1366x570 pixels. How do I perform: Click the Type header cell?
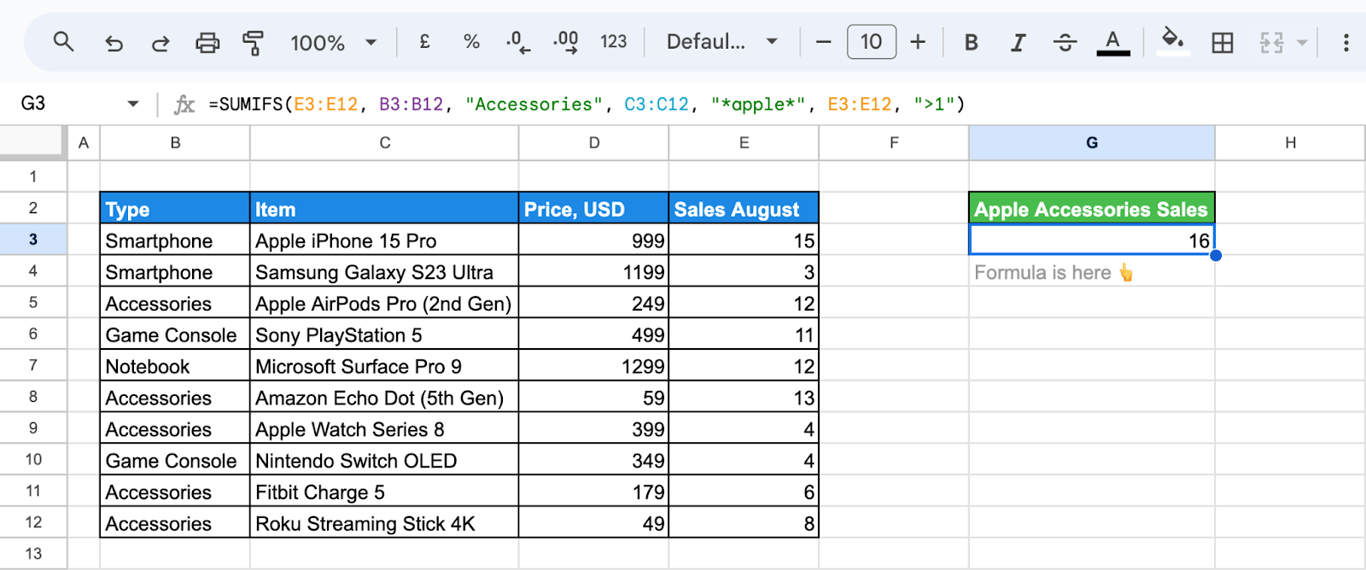175,209
